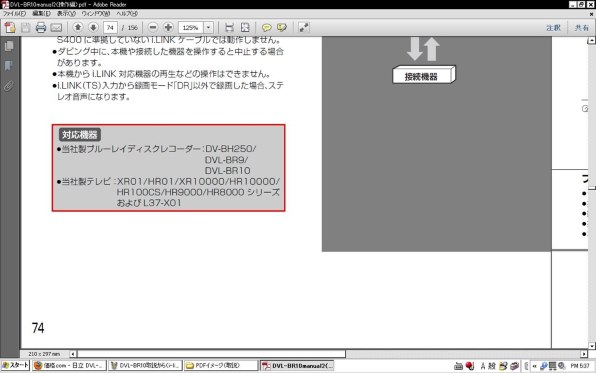Go to next page with down arrow

coord(93,27)
